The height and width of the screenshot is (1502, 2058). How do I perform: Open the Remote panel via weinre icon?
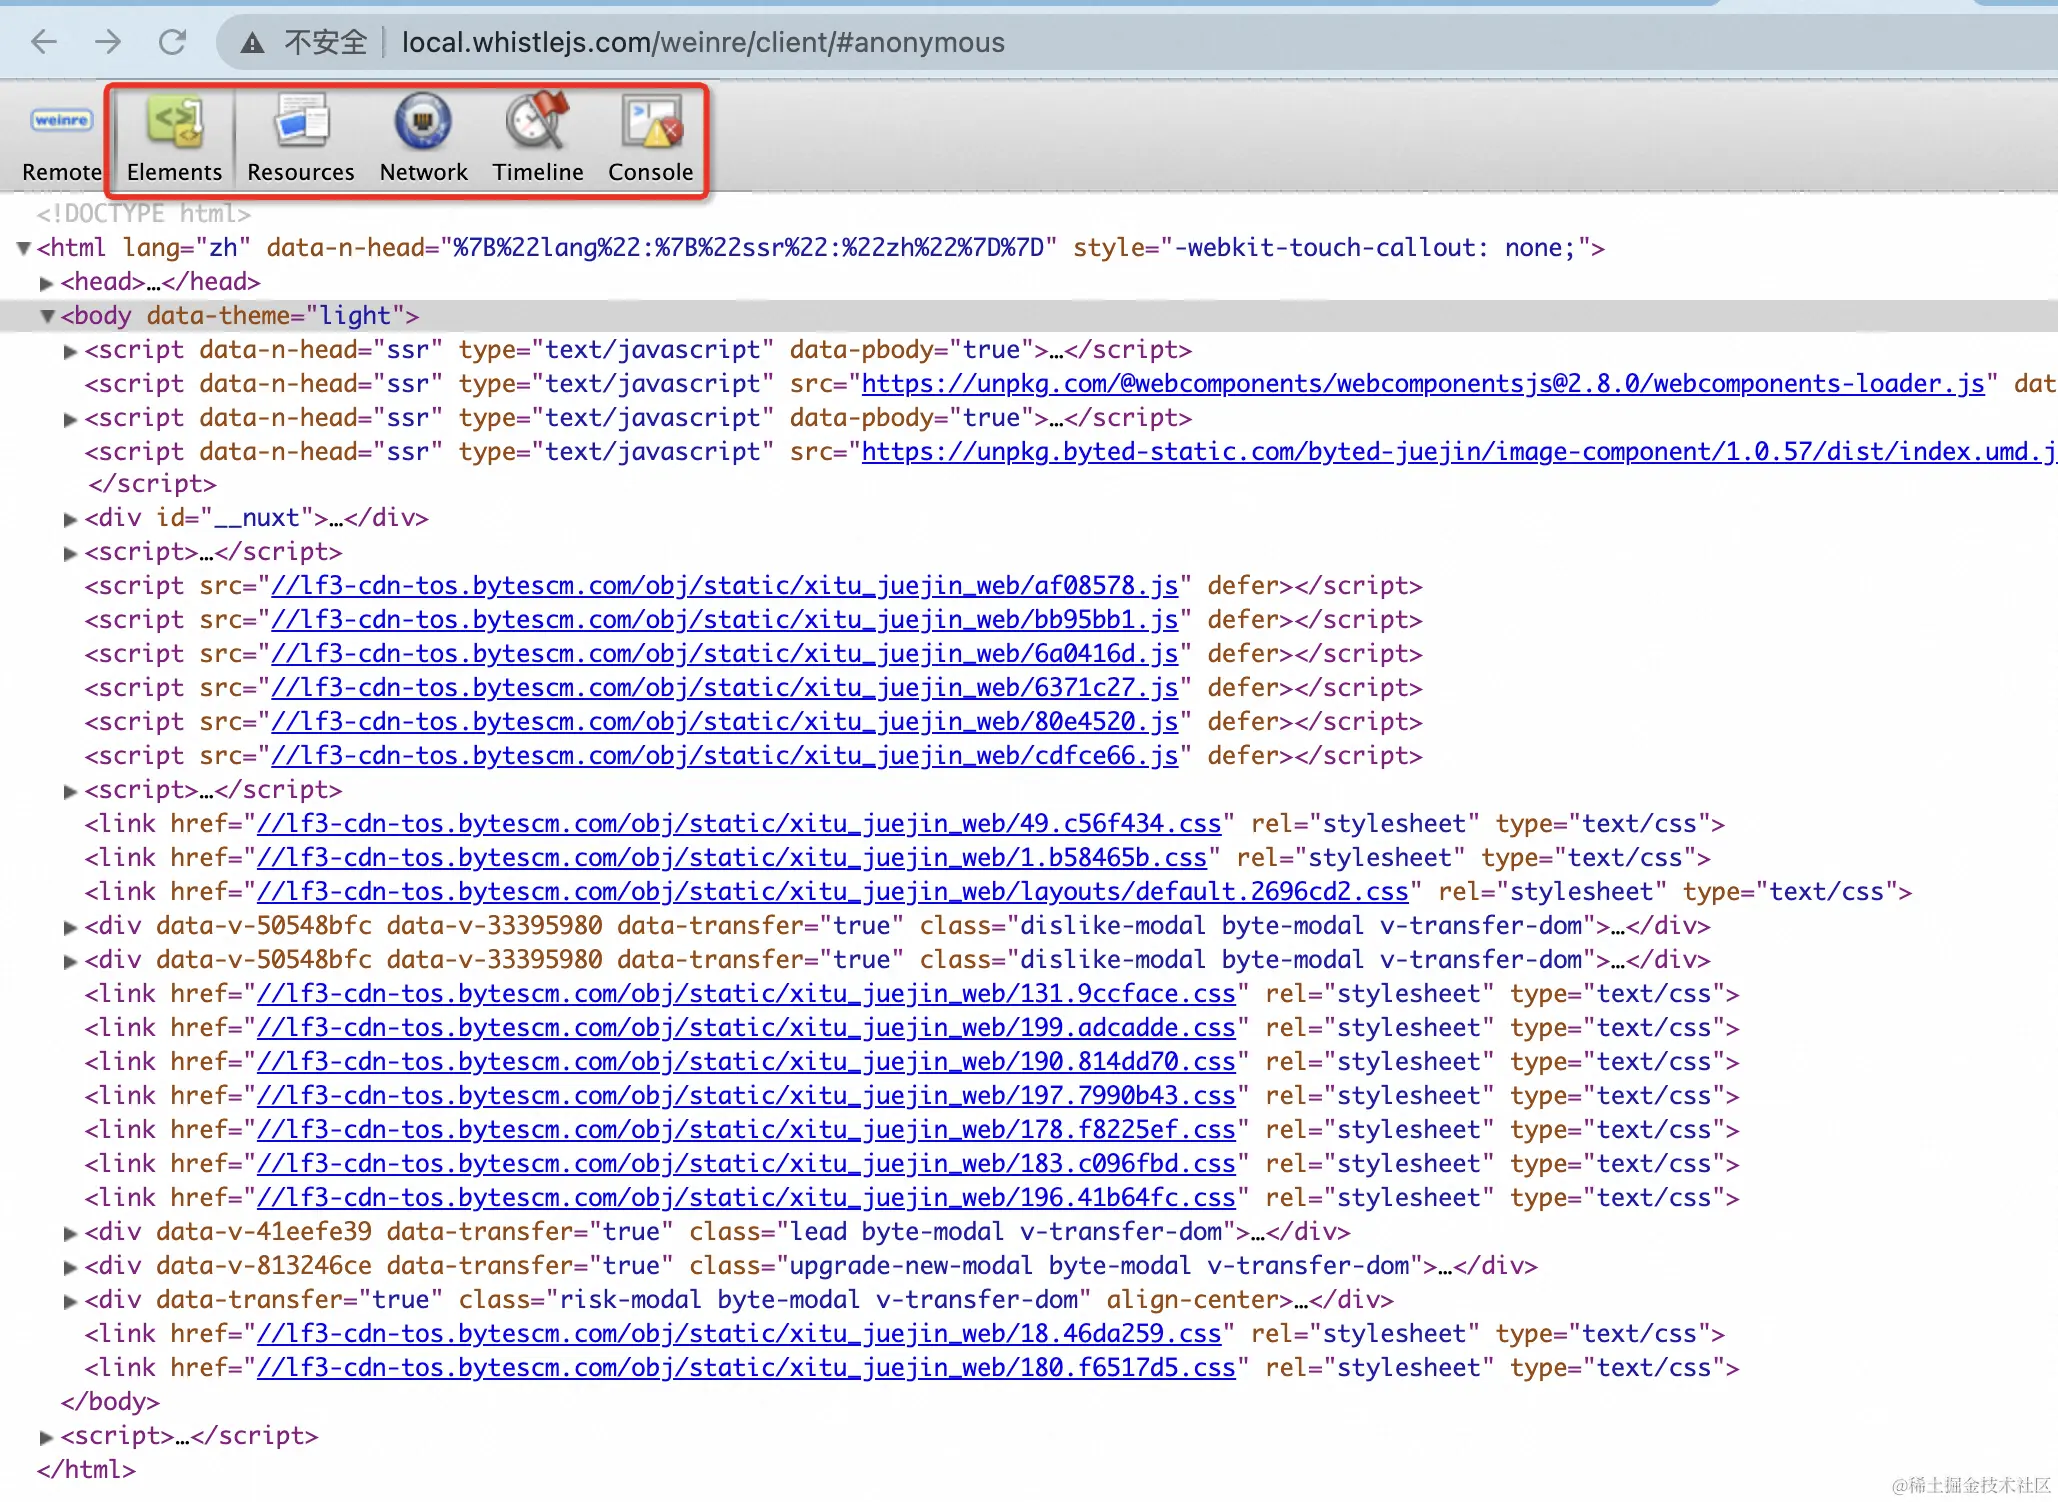coord(61,121)
